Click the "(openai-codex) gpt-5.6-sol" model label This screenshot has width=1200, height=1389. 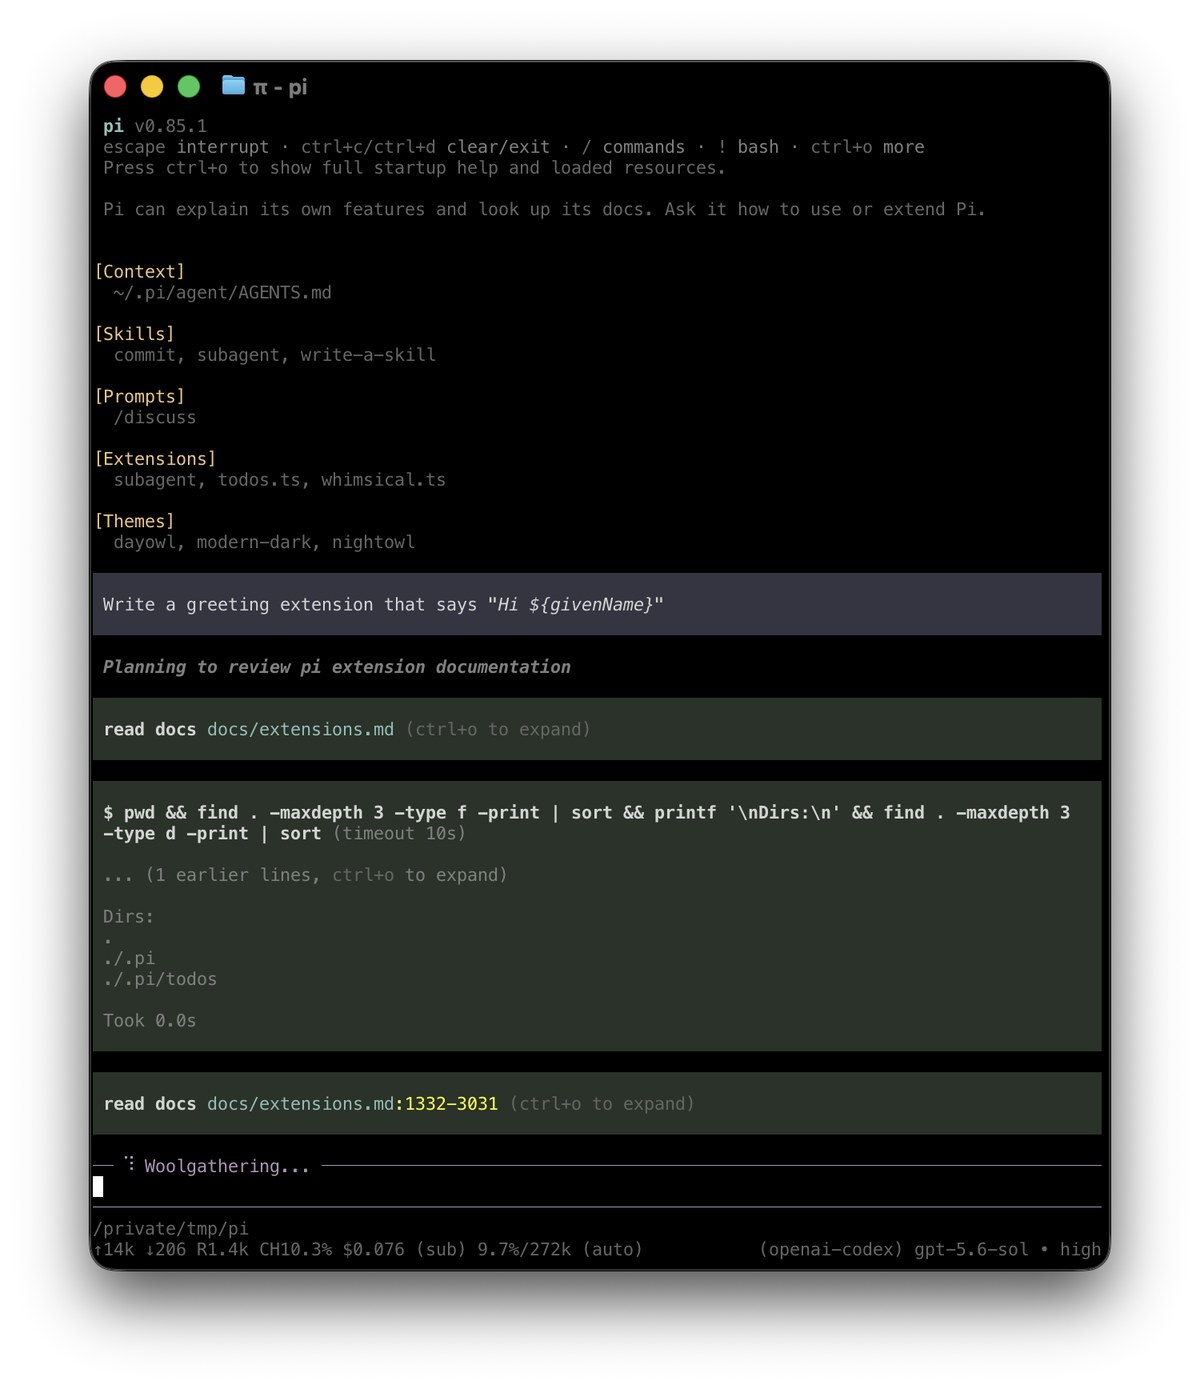894,1250
